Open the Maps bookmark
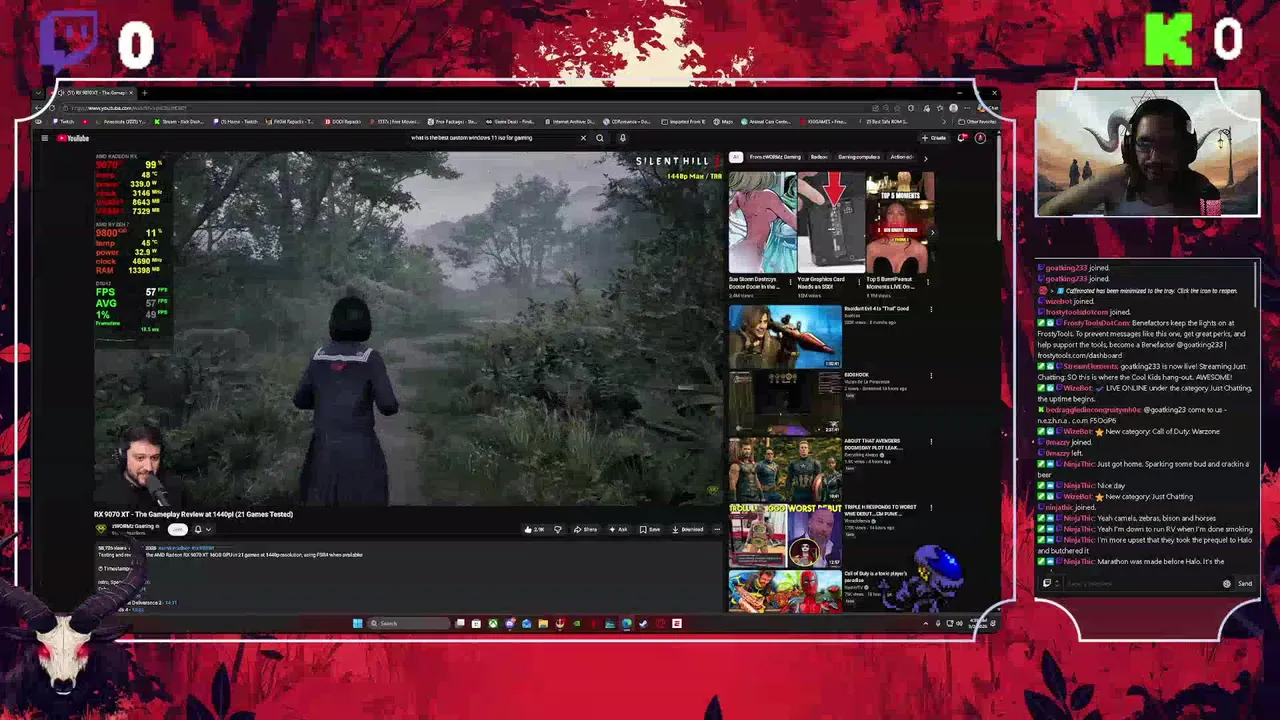Screen dimensions: 1280x720 pos(722,122)
